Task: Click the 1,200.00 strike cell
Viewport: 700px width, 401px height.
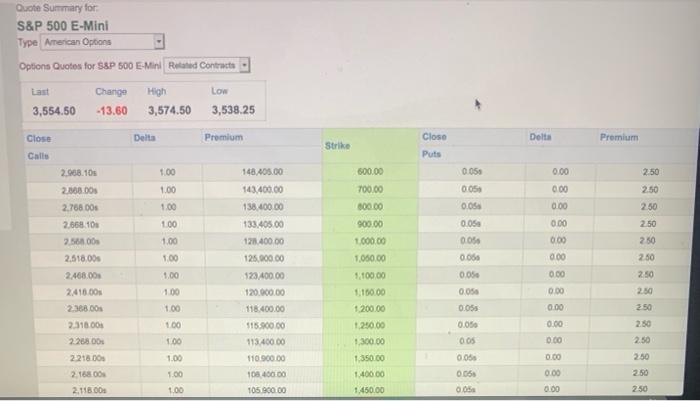Action: coord(370,309)
